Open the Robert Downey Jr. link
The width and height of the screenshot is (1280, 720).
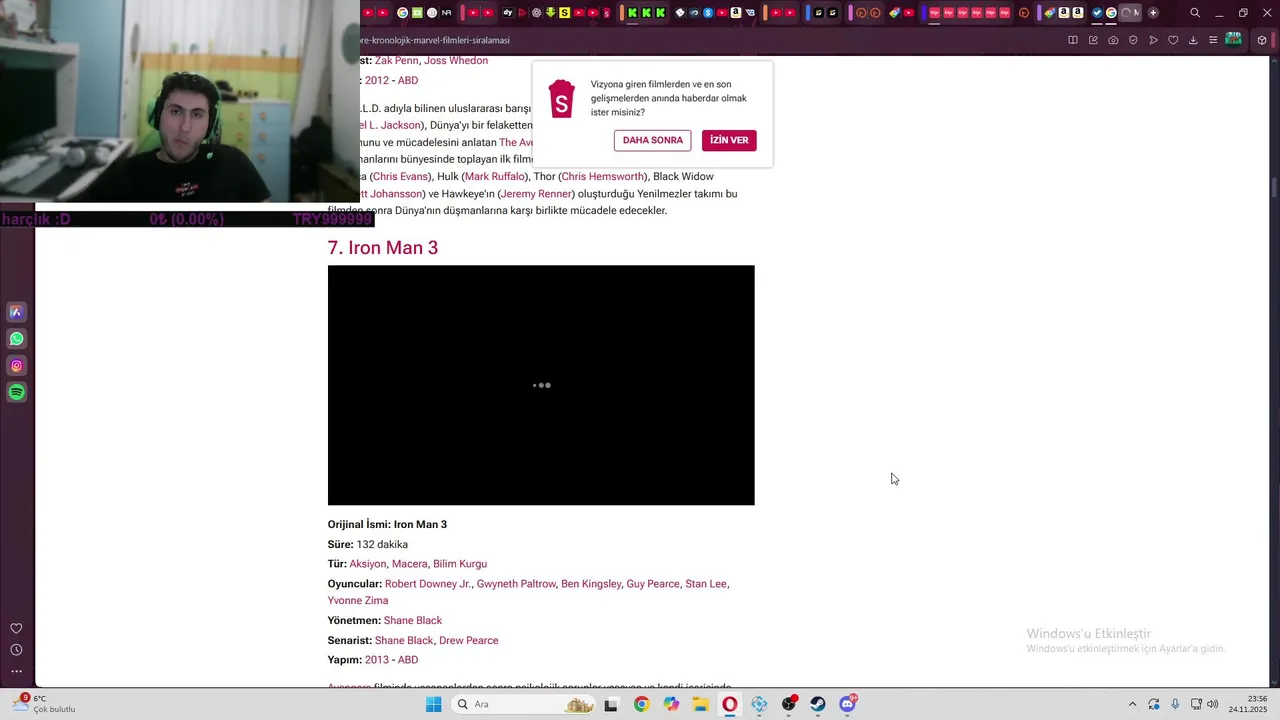pos(428,584)
